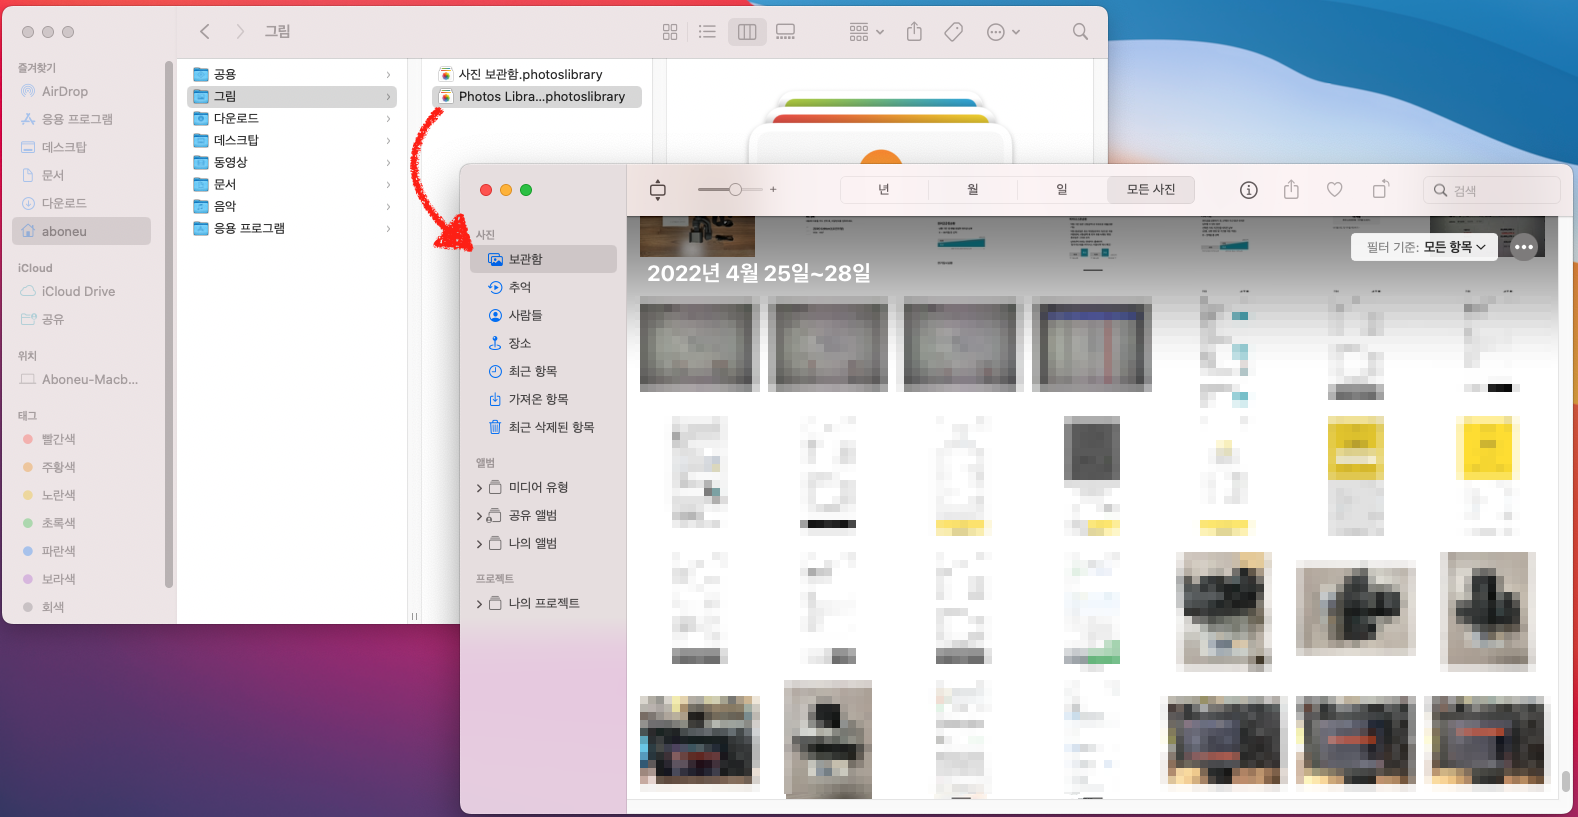
Task: Click the Finder search magnifier icon
Action: click(1080, 32)
